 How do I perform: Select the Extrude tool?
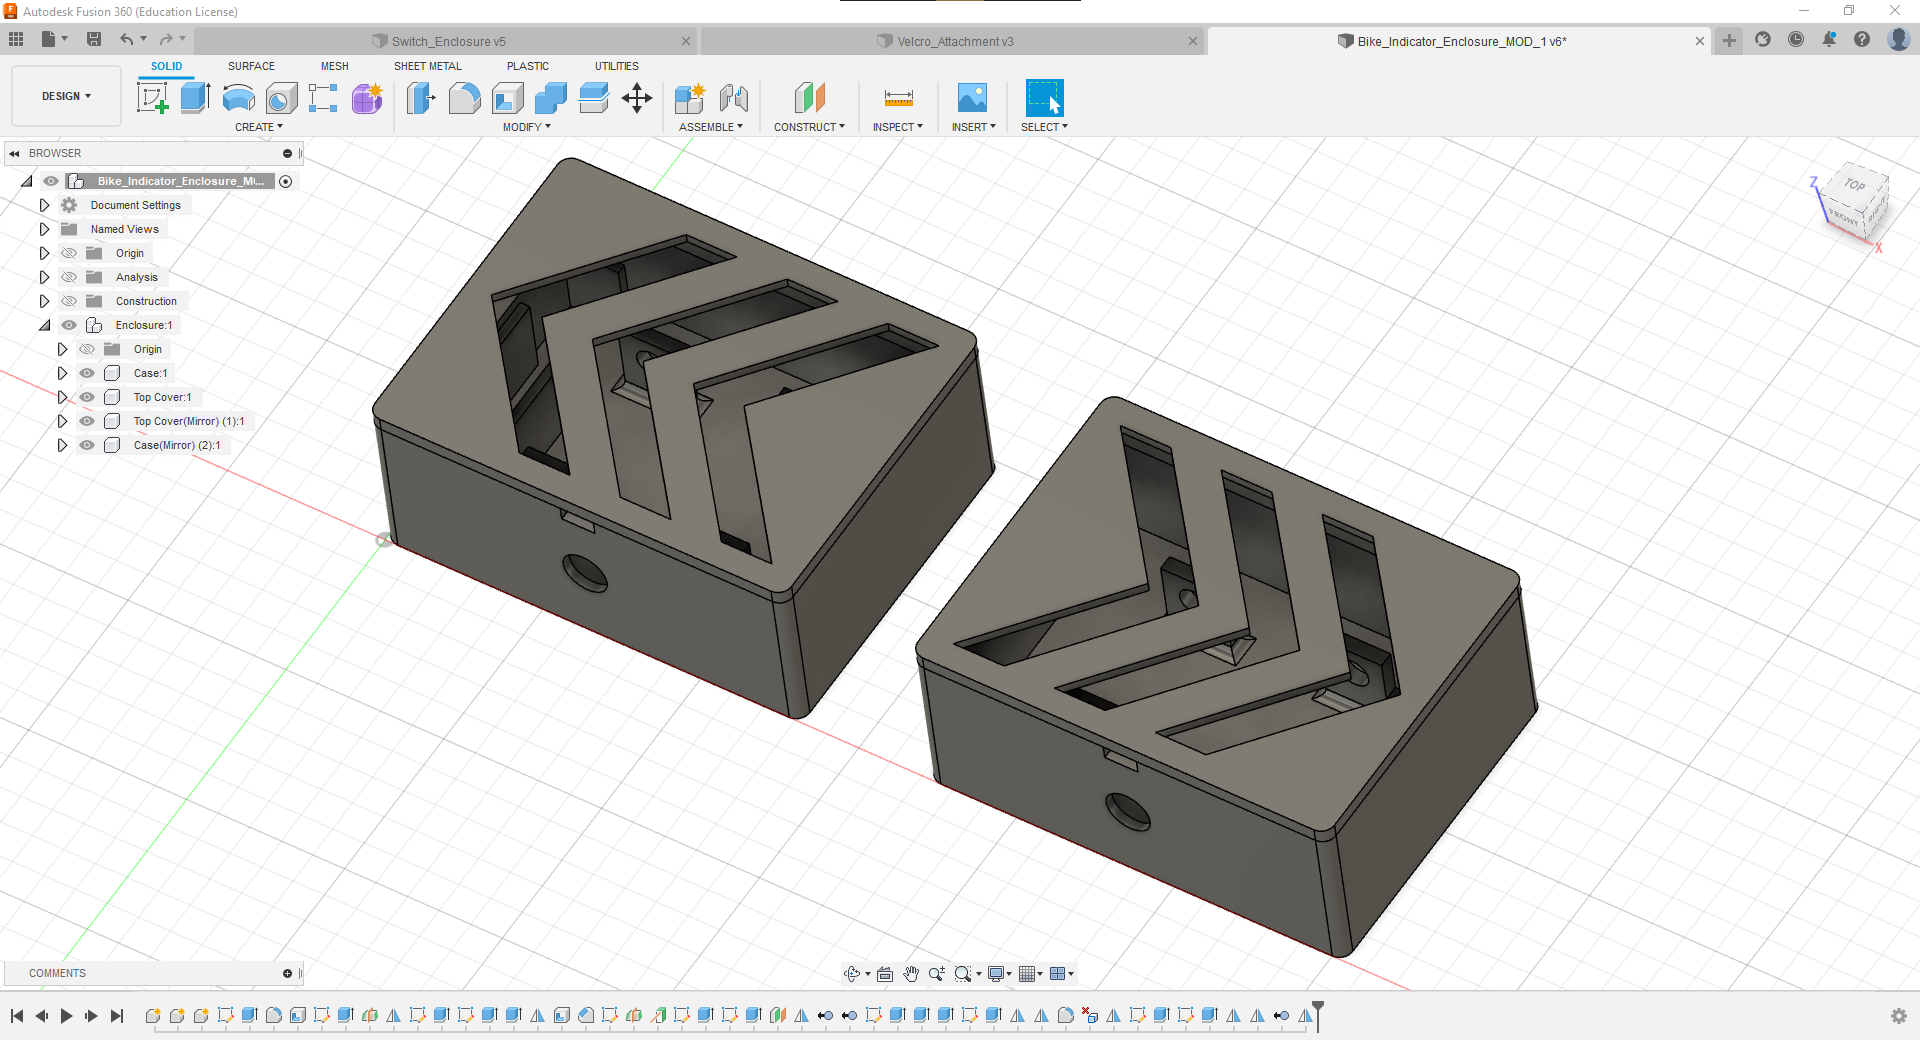point(194,98)
